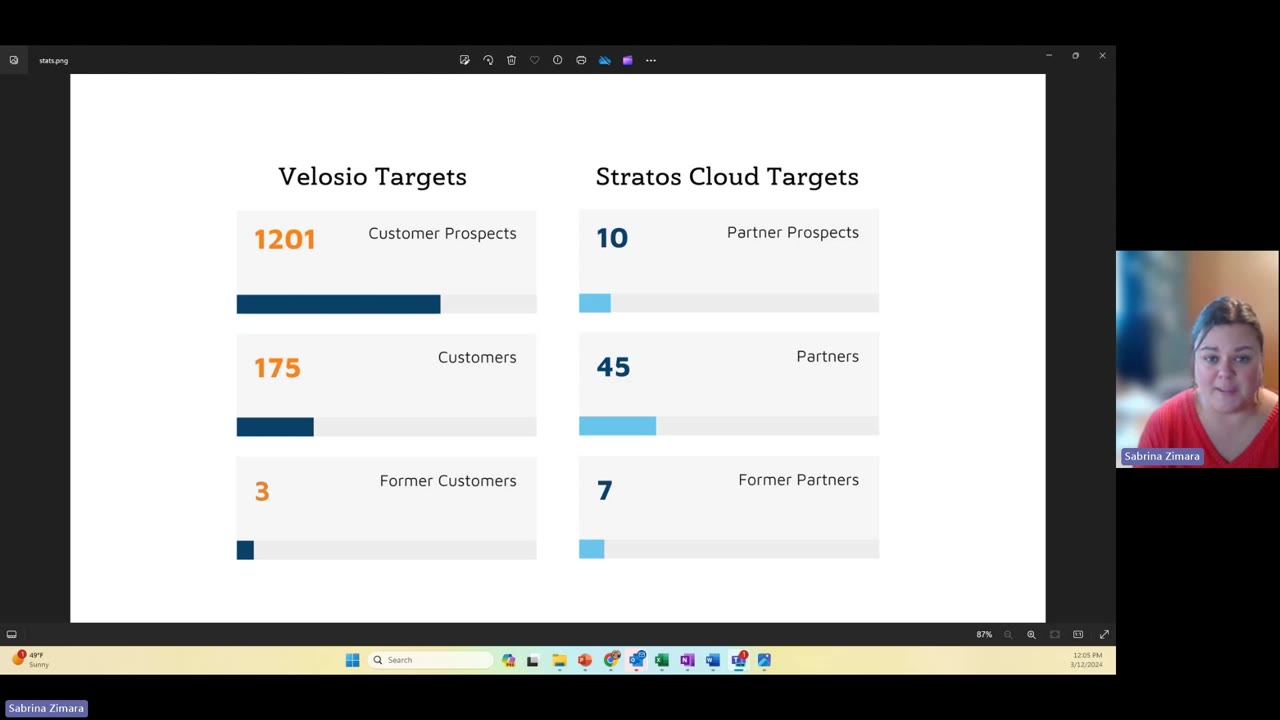The image size is (1280, 720).
Task: Click the stats.png file name
Action: (x=54, y=60)
